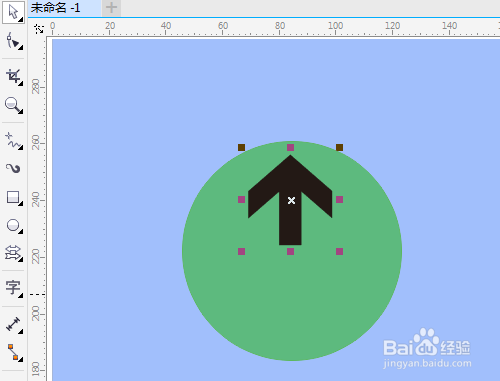Click right-middle selection handle of arrow
The image size is (500, 381).
click(339, 199)
